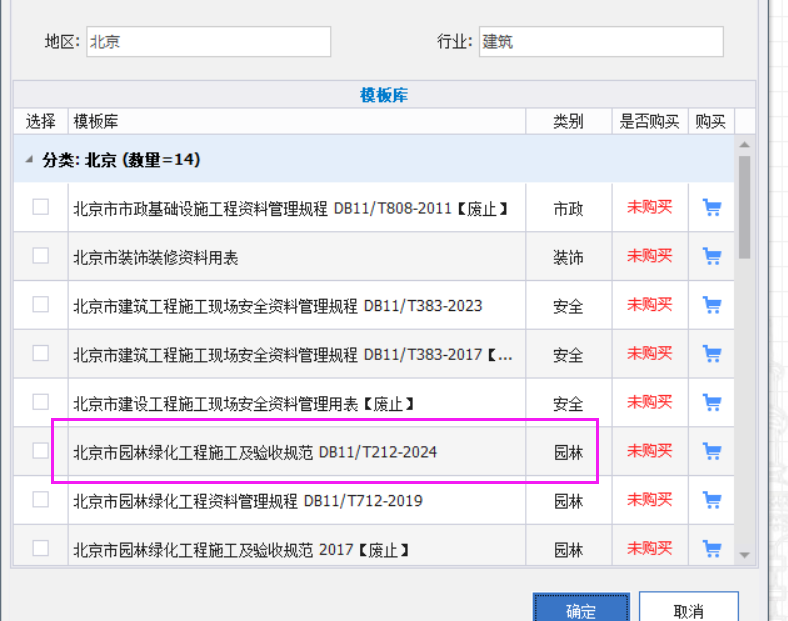The image size is (788, 621).
Task: Click cart icon for DB11/T712-2019 row
Action: (712, 500)
